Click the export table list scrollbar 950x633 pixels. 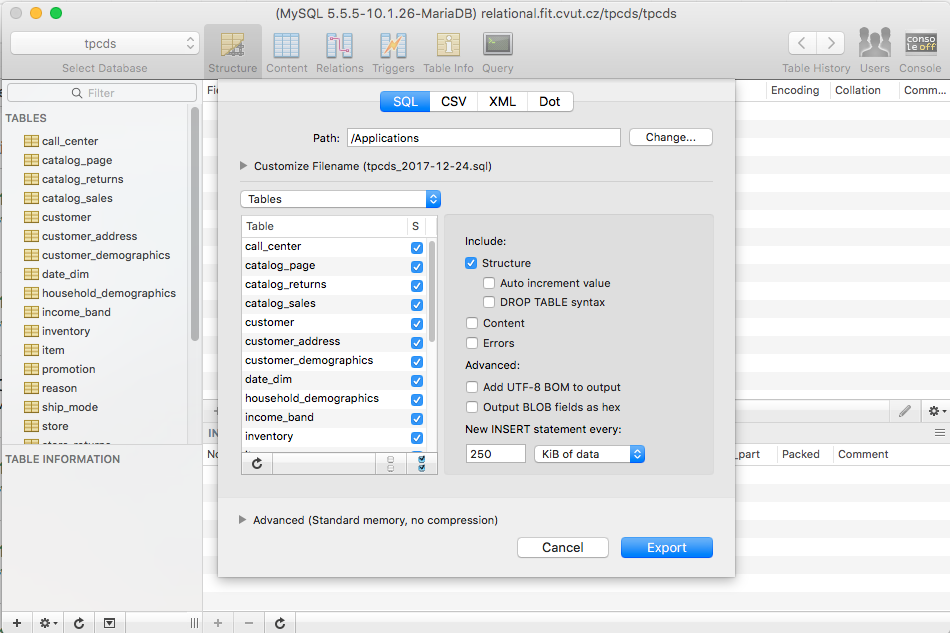pos(432,292)
